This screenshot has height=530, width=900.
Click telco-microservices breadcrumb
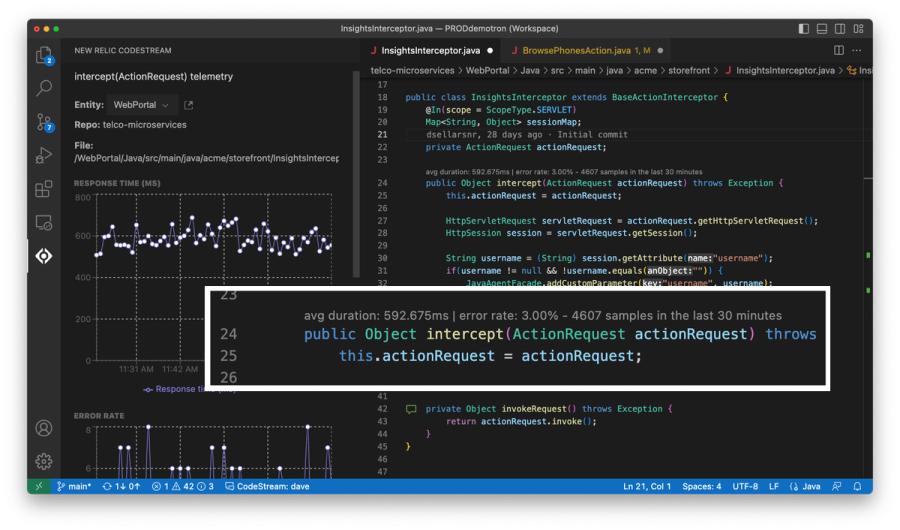412,70
